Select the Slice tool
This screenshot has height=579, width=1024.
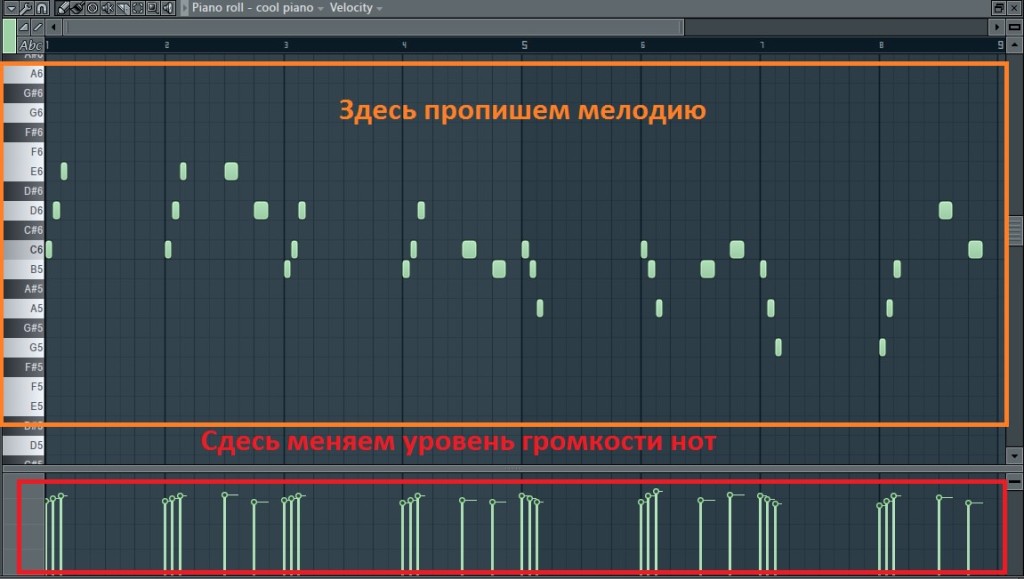[123, 7]
